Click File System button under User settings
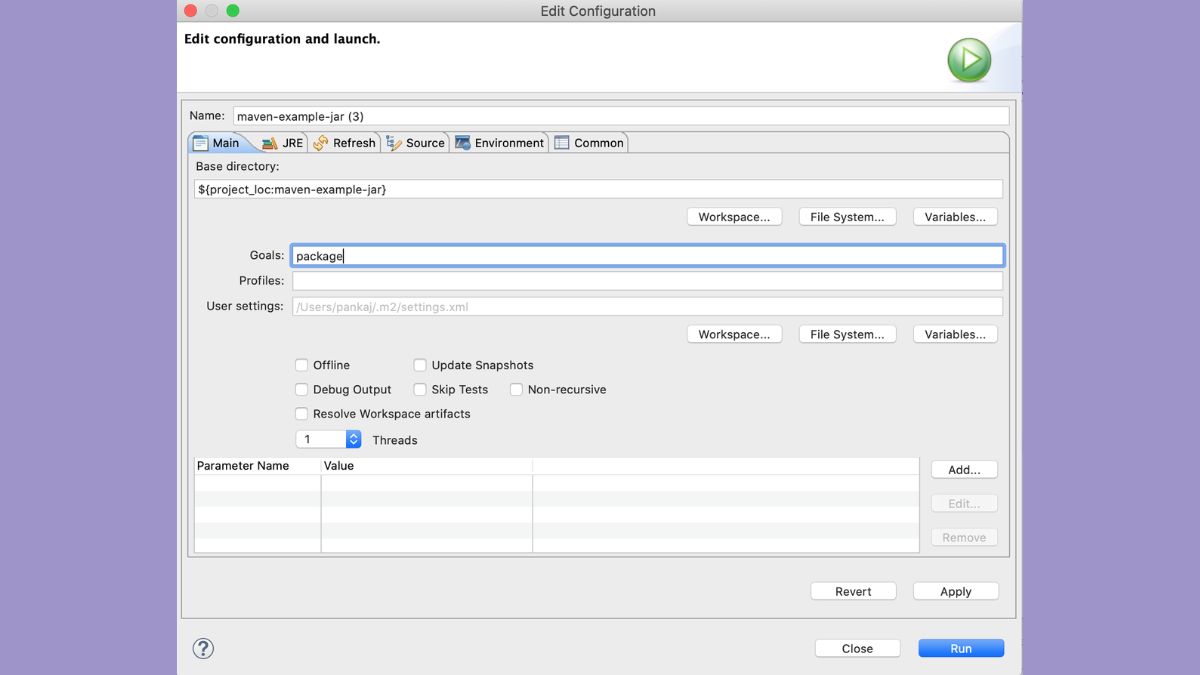 pos(847,334)
